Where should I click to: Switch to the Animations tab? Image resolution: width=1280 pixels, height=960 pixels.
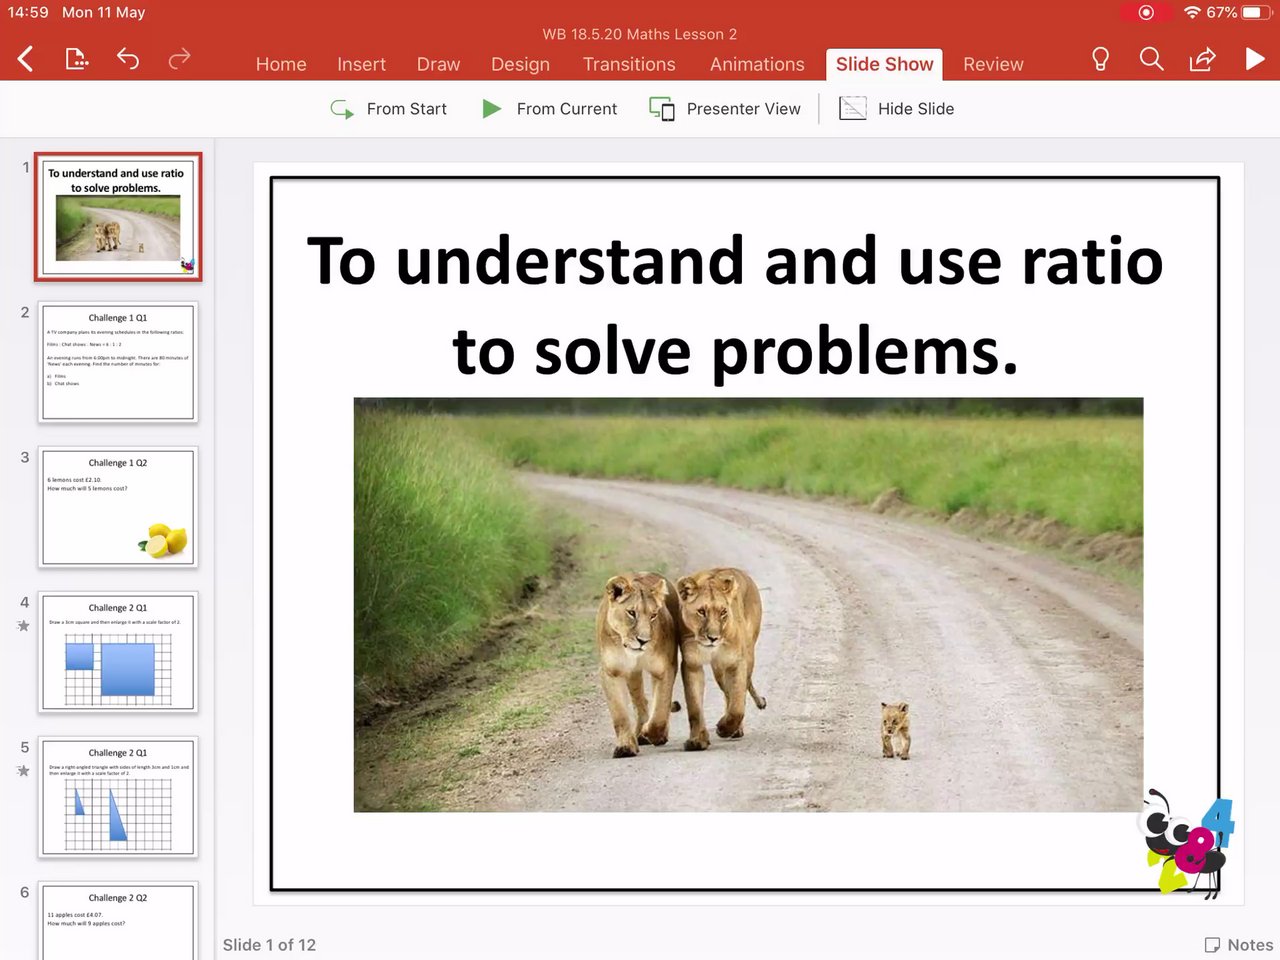(x=757, y=64)
